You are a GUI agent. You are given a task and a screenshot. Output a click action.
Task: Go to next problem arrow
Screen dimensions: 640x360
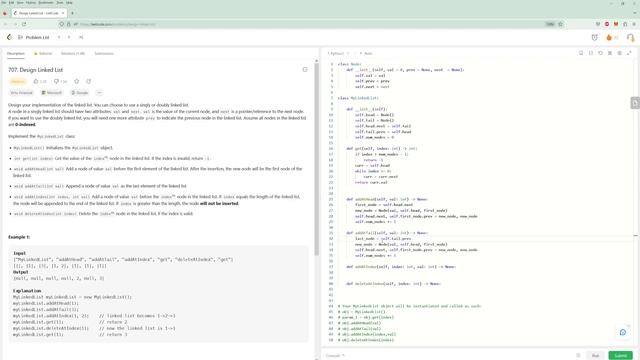[x=69, y=37]
